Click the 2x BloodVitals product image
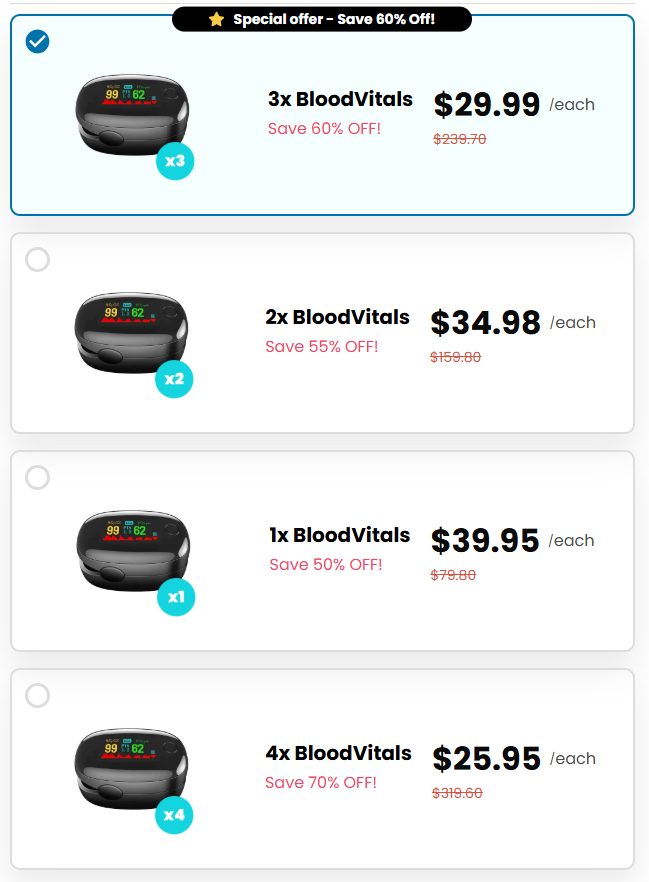The width and height of the screenshot is (649, 882). pos(130,330)
